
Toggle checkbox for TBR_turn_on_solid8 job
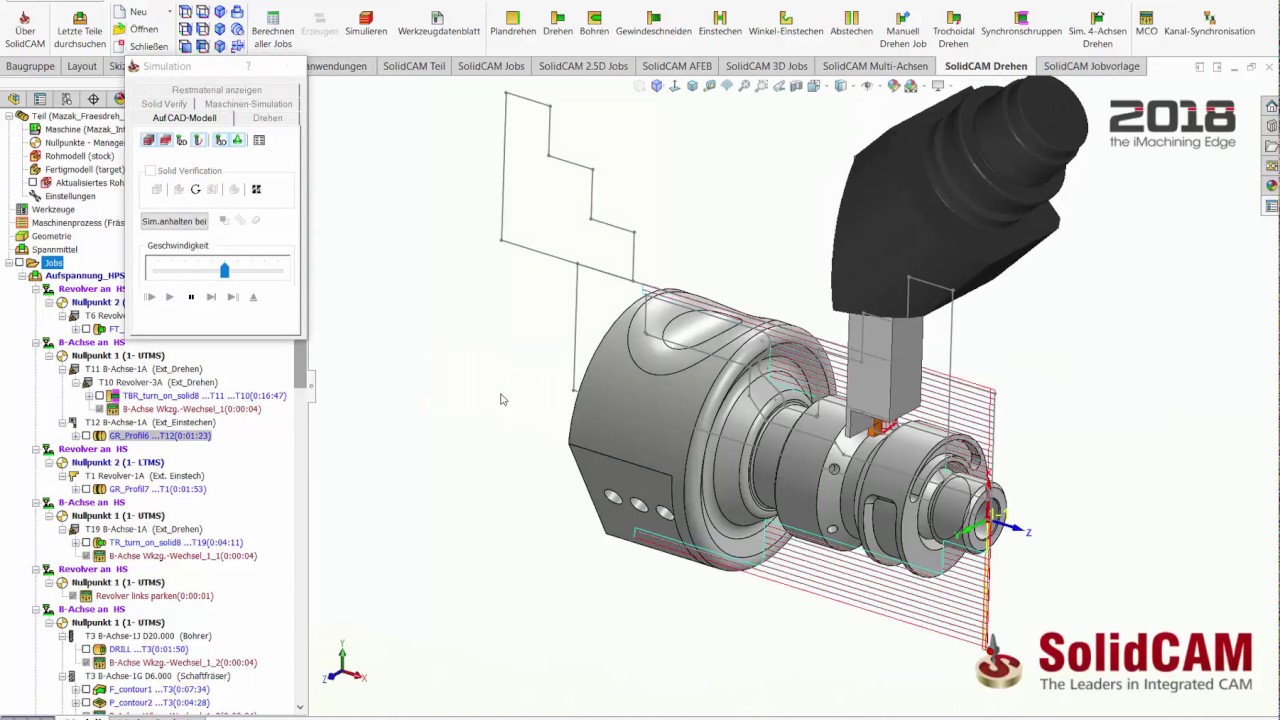(100, 396)
